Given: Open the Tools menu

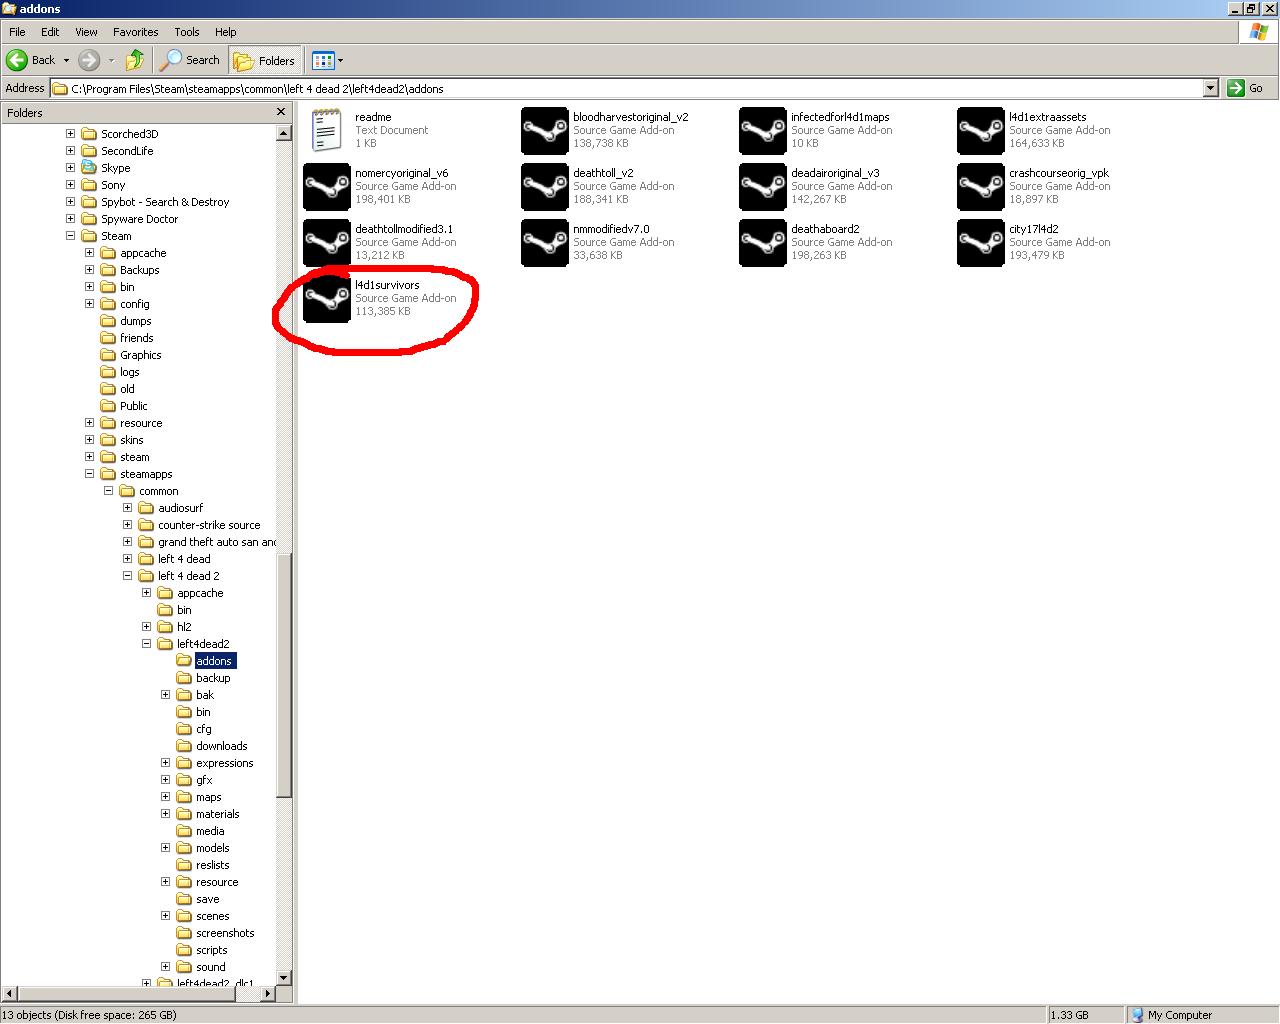Looking at the screenshot, I should (x=187, y=32).
